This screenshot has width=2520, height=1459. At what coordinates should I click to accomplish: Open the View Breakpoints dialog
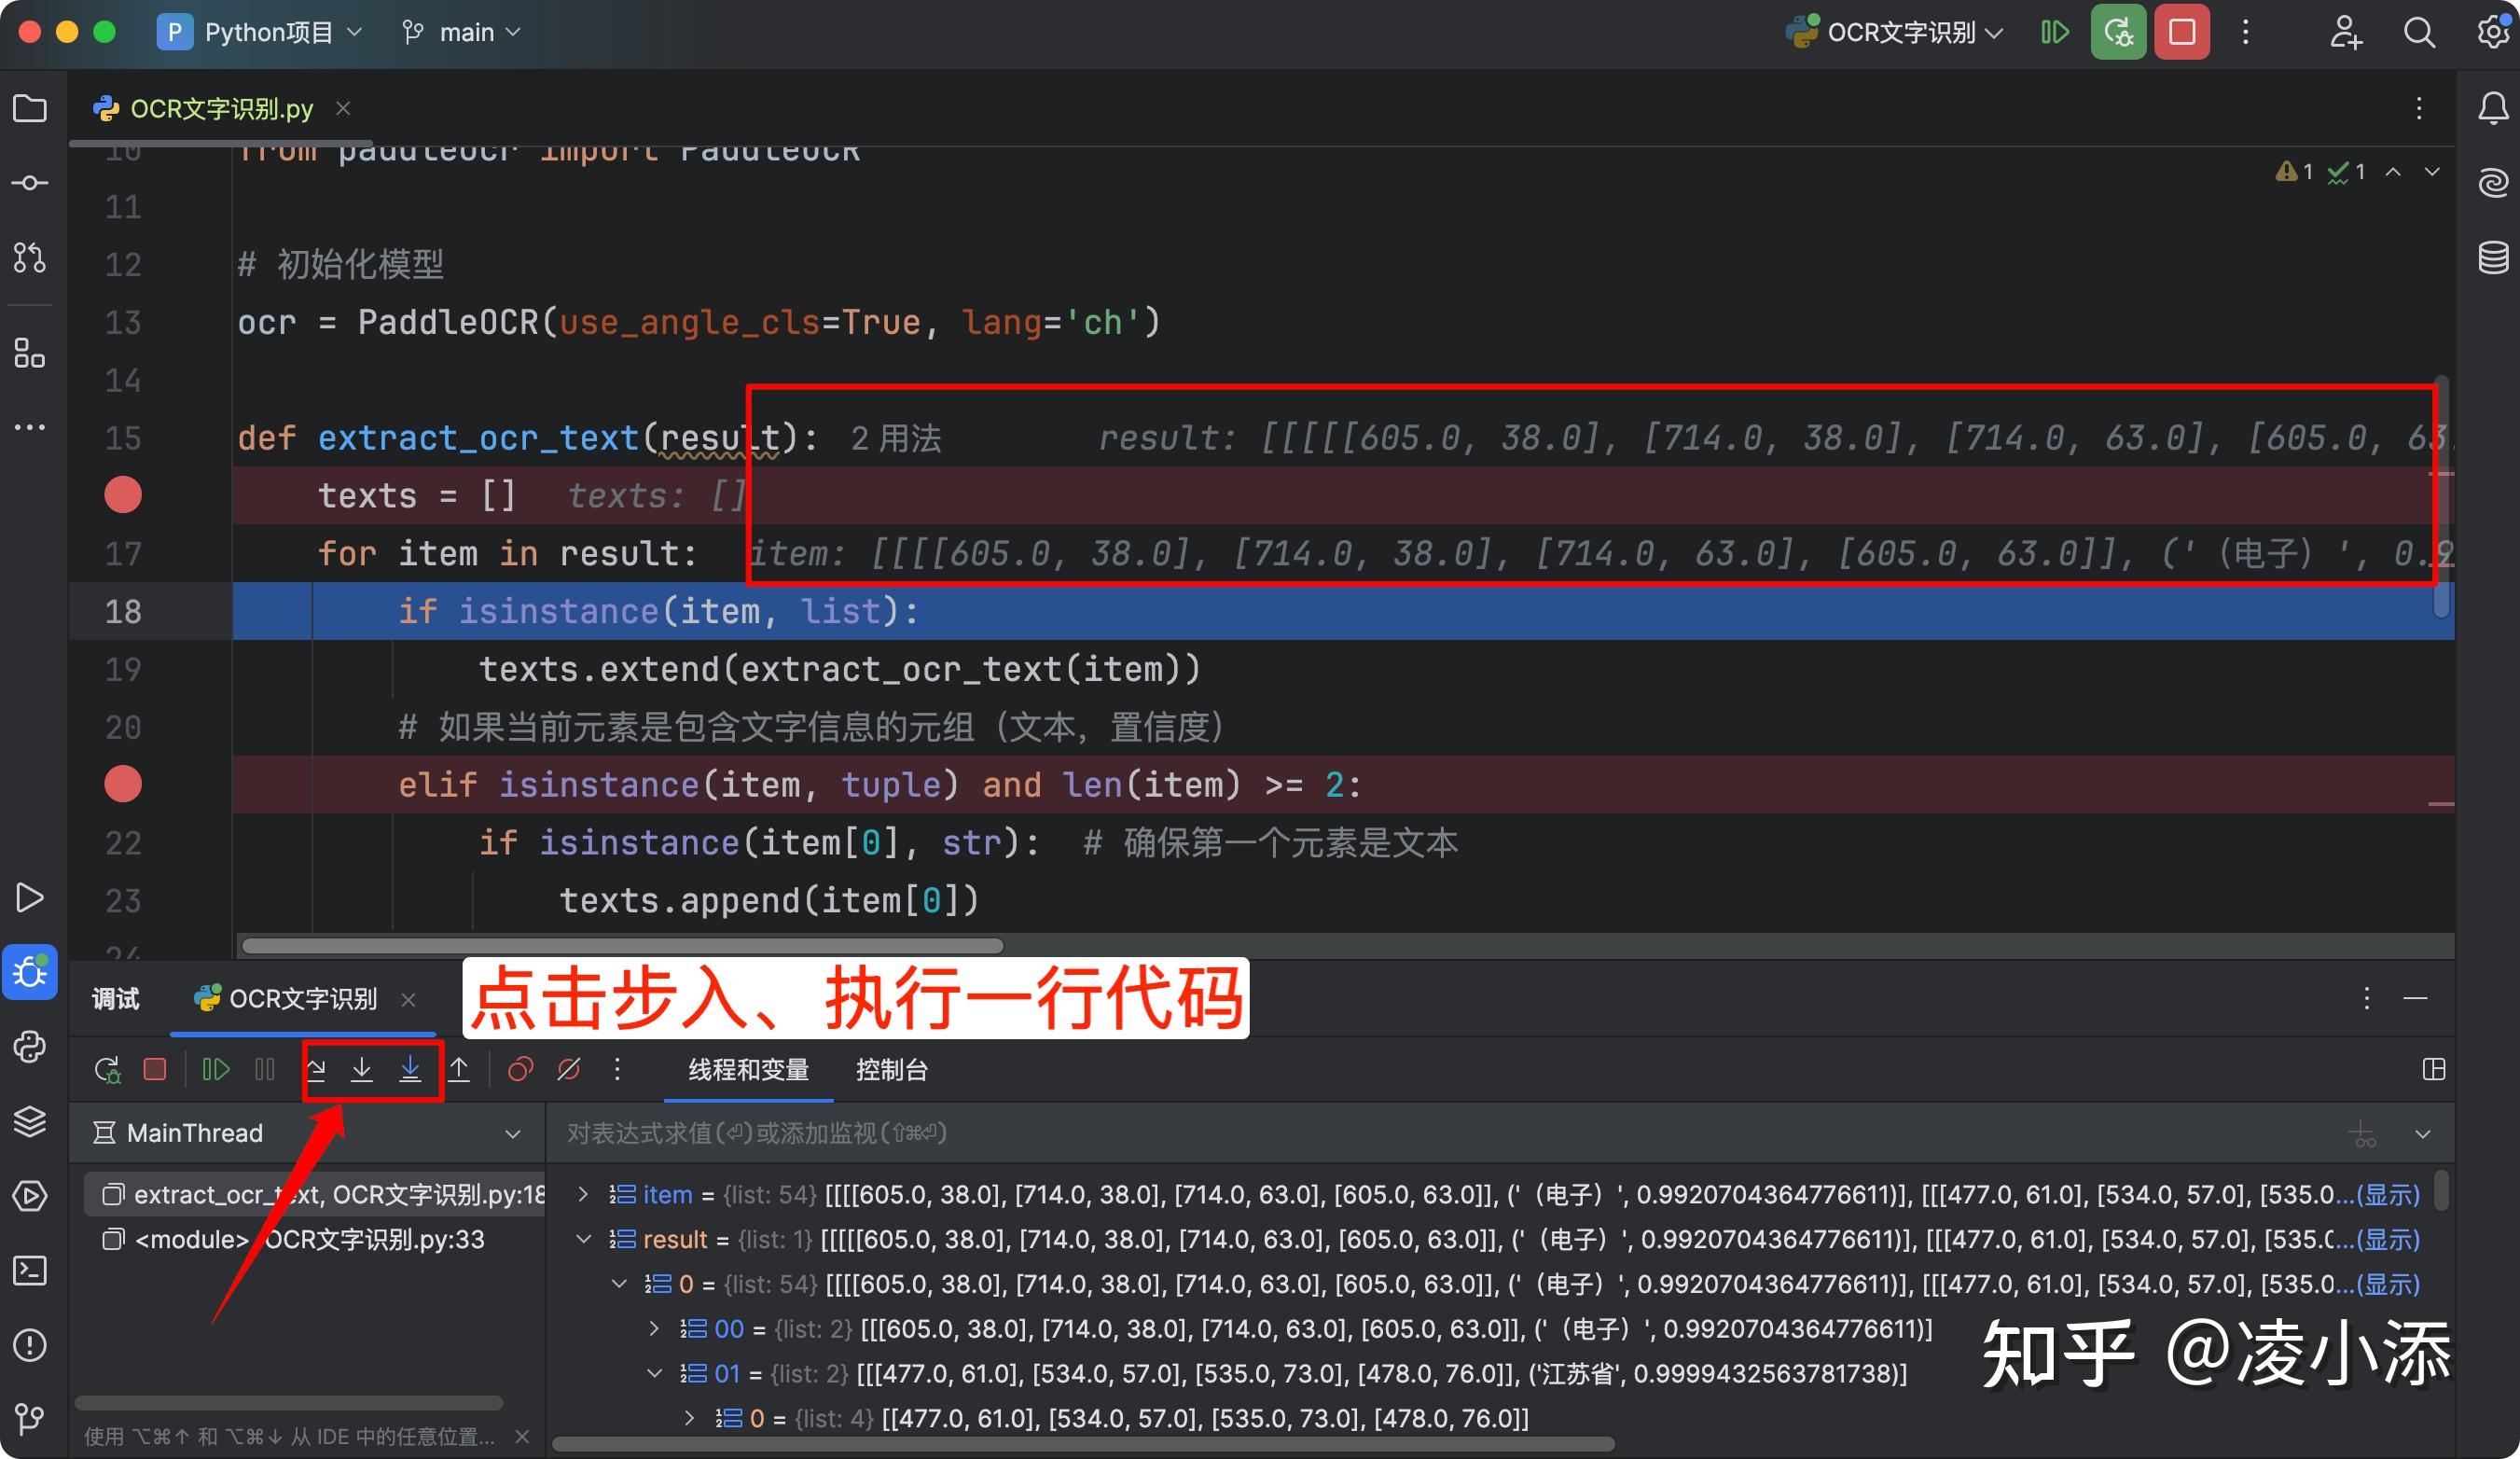[x=519, y=1069]
